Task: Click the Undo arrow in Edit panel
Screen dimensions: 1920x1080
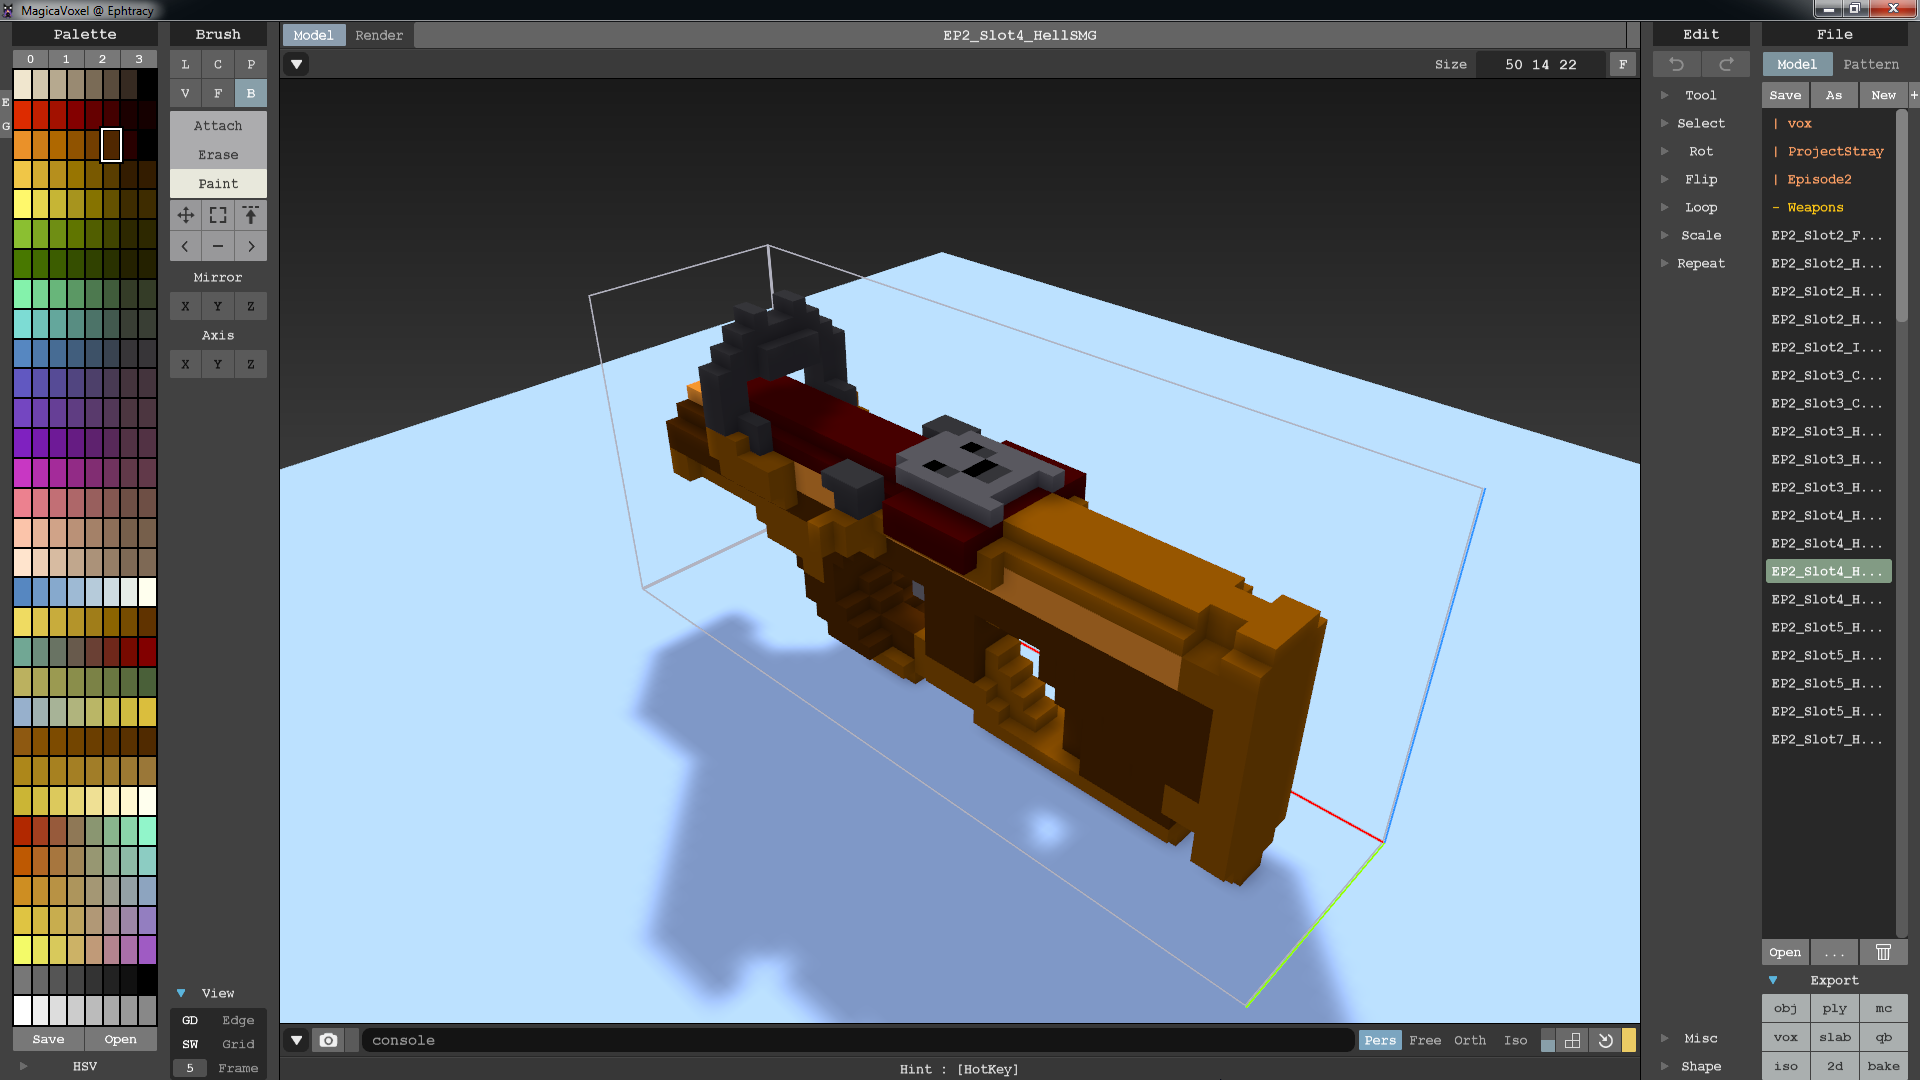Action: pos(1676,64)
